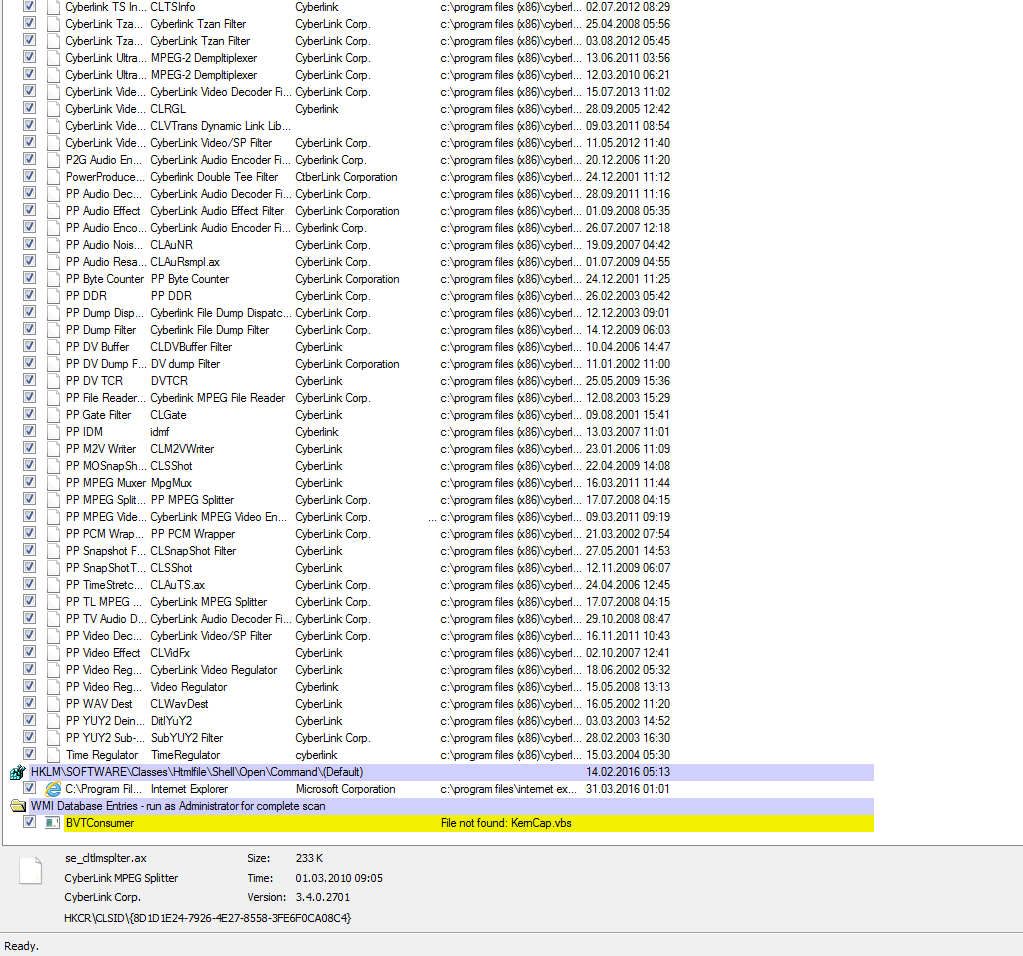Click the file icon of the PP MPEG Muxer row
Image resolution: width=1023 pixels, height=956 pixels.
click(x=53, y=483)
